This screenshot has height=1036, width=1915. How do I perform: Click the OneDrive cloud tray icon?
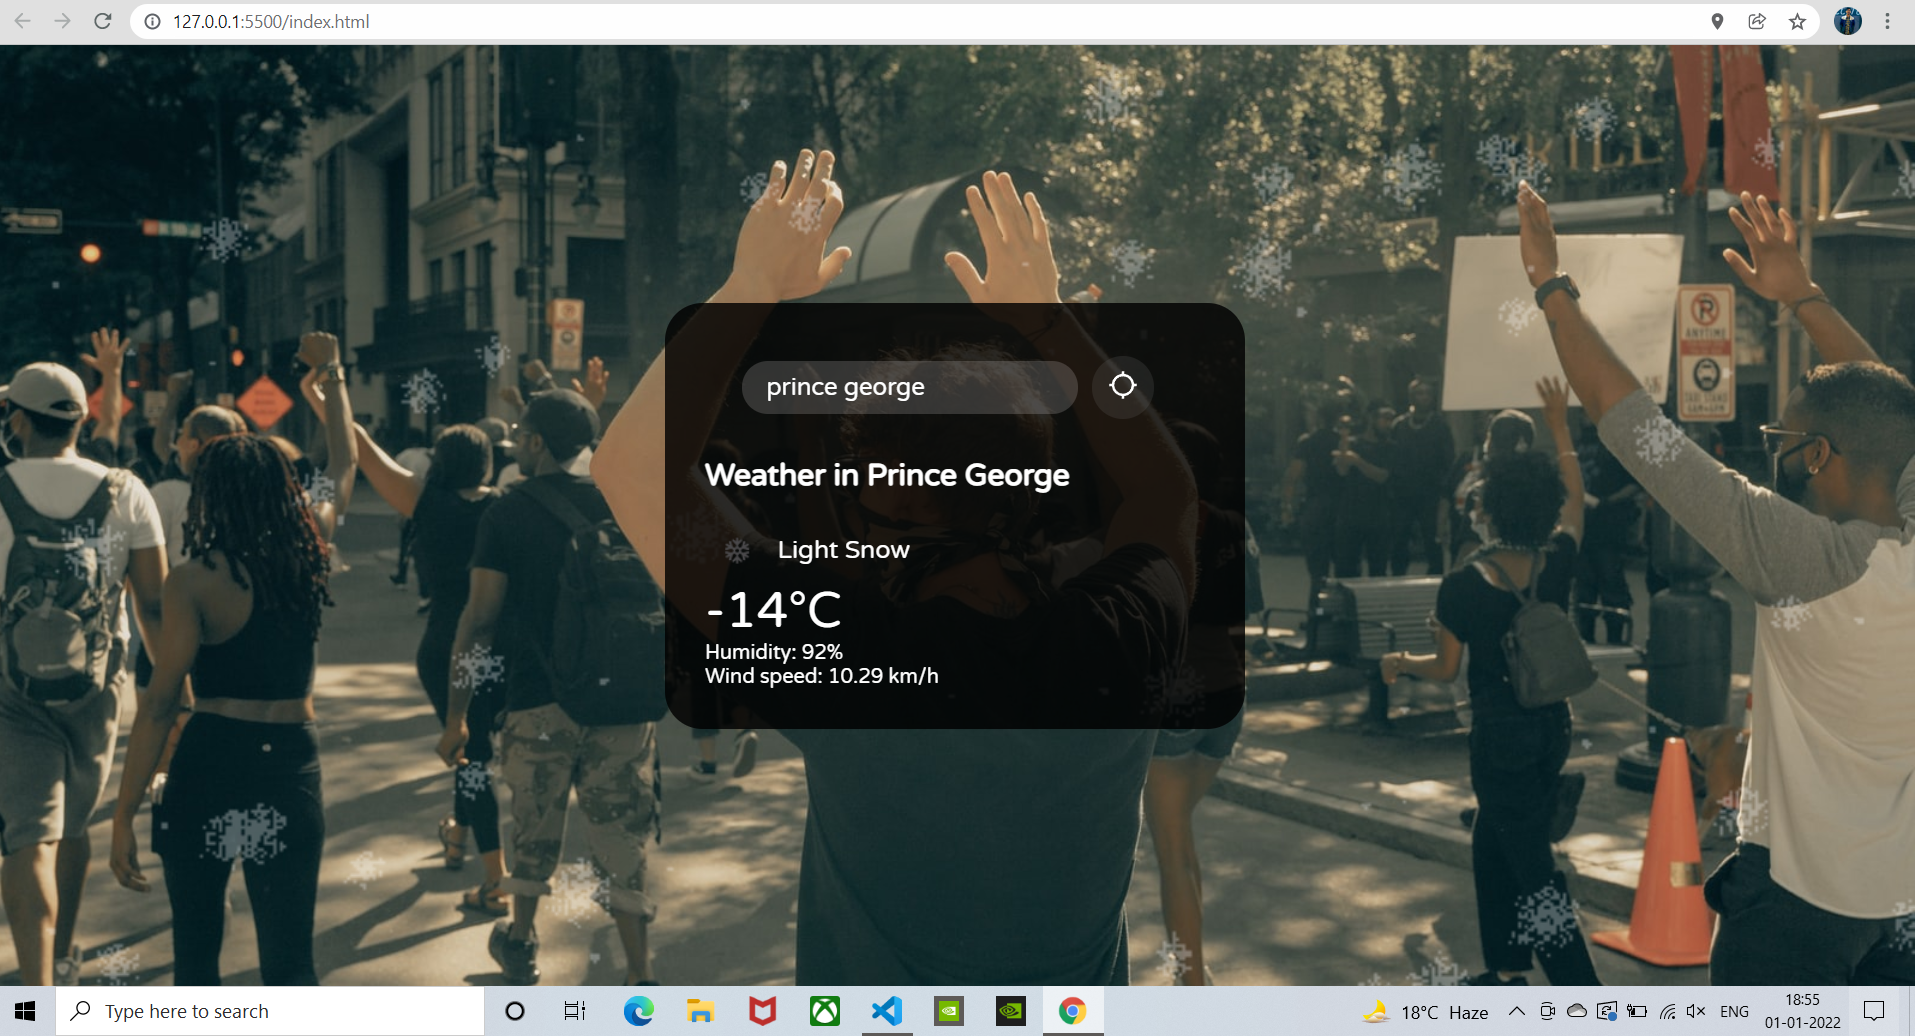(1577, 1011)
